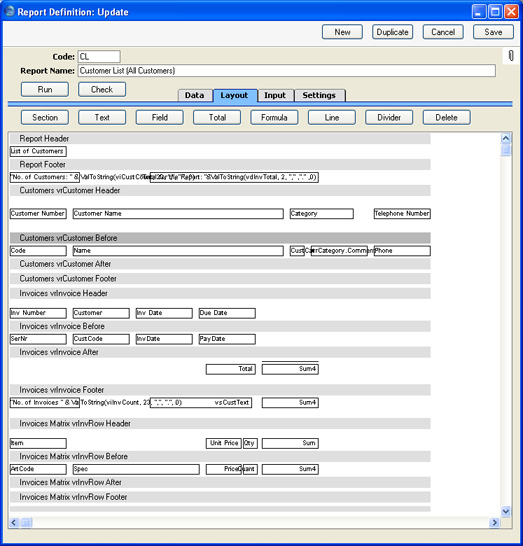The height and width of the screenshot is (546, 523).
Task: Select the 'Category' label box
Action: 322,213
